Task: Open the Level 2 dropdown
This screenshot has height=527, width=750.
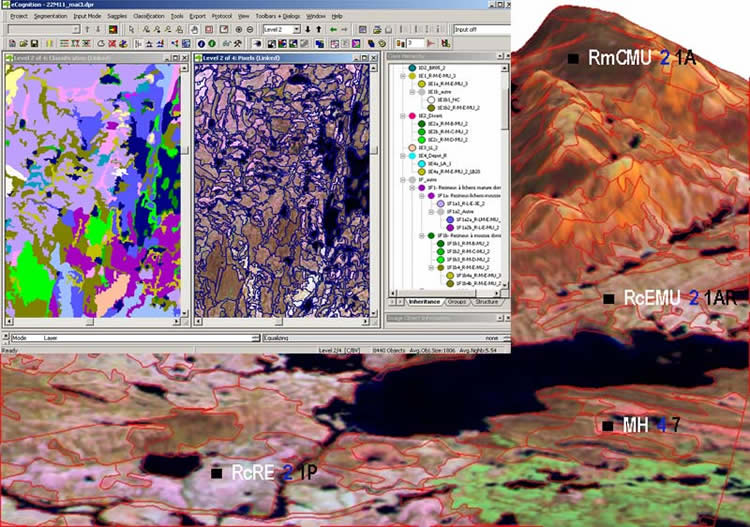Action: pyautogui.click(x=297, y=30)
